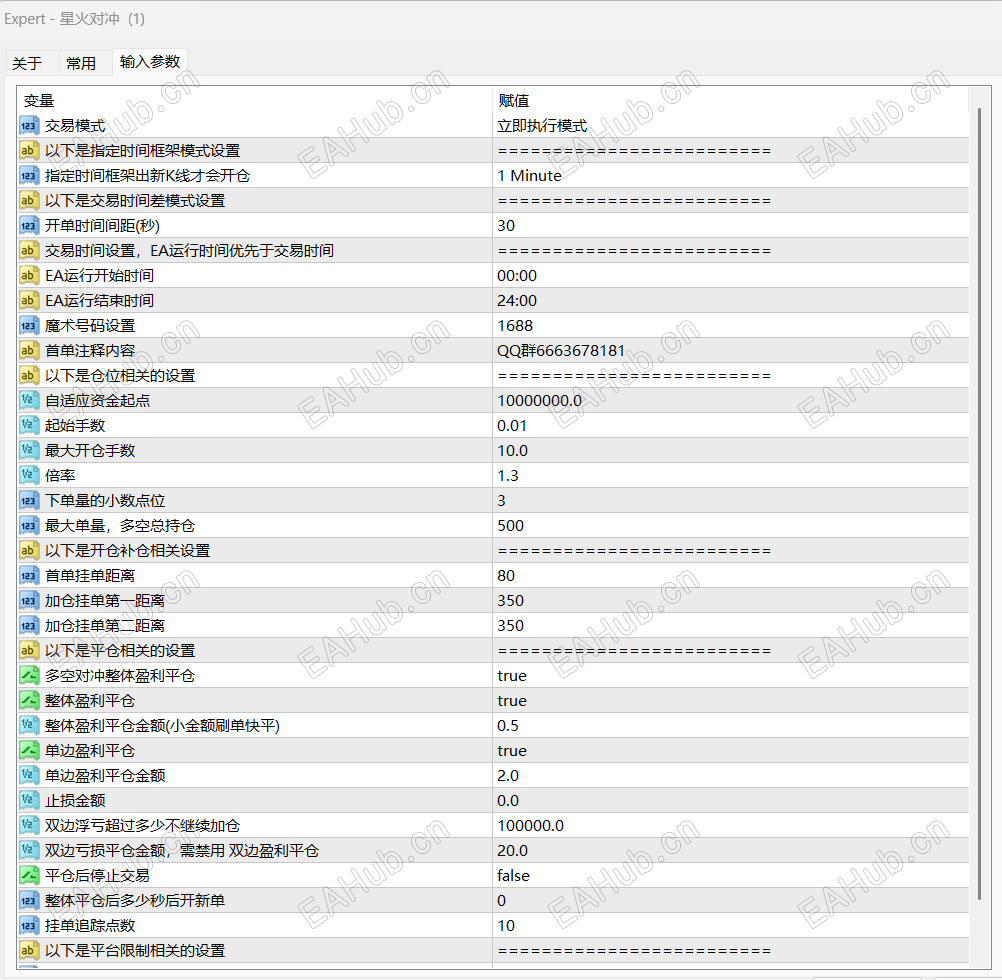Select the 以下是开仓补仓相关设置 row label
This screenshot has height=980, width=1002.
point(127,551)
